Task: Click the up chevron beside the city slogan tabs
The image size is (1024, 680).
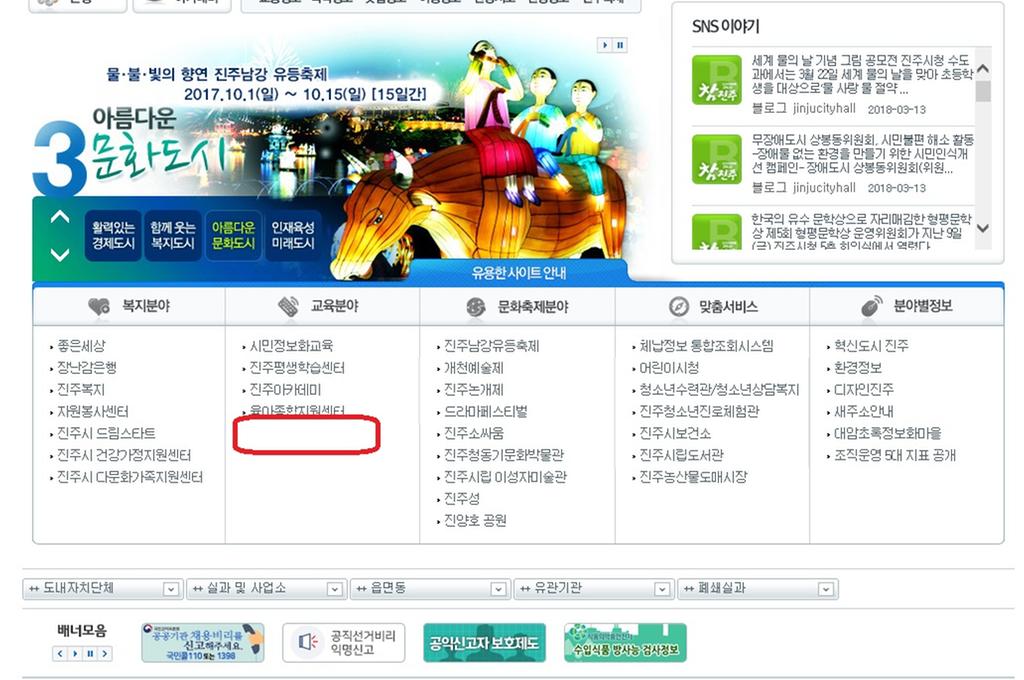Action: point(60,218)
